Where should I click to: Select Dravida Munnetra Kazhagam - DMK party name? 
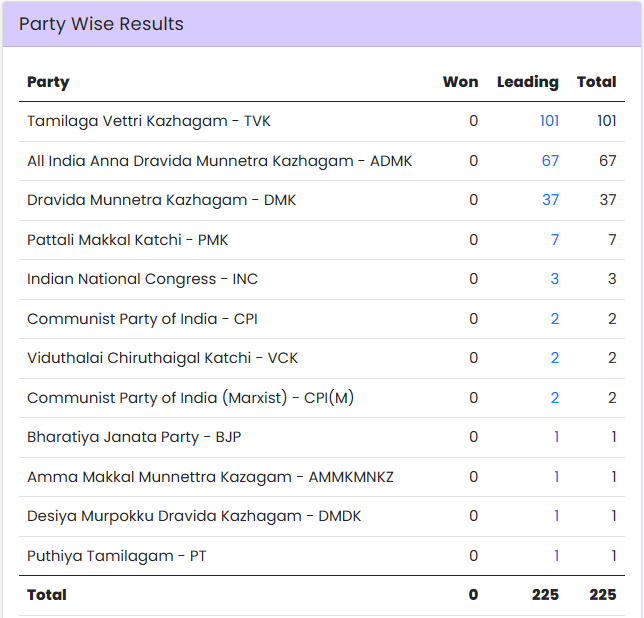pos(161,200)
